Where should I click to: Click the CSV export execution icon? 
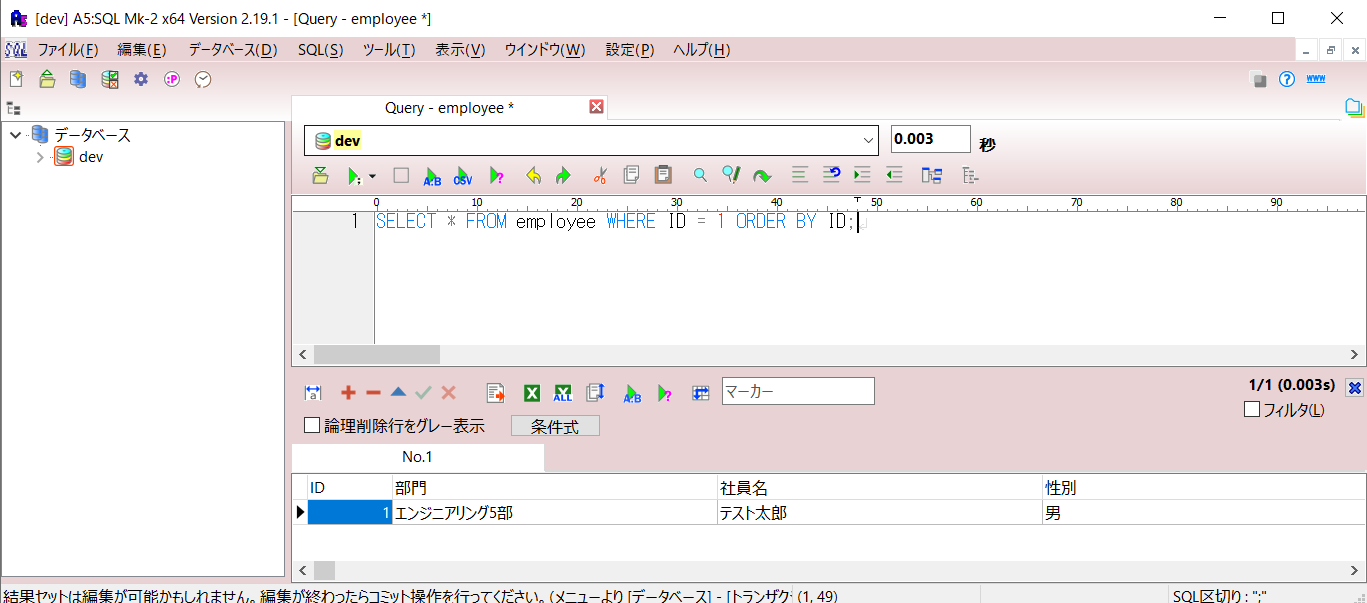coord(463,176)
